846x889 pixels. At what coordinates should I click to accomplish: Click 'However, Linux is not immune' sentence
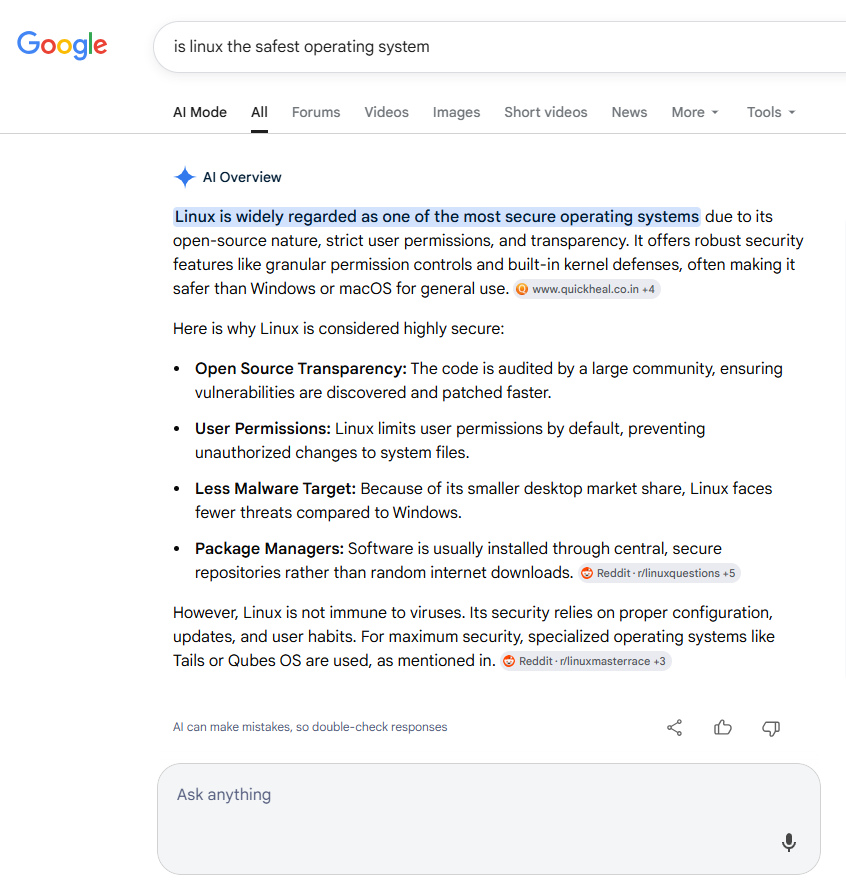[319, 613]
